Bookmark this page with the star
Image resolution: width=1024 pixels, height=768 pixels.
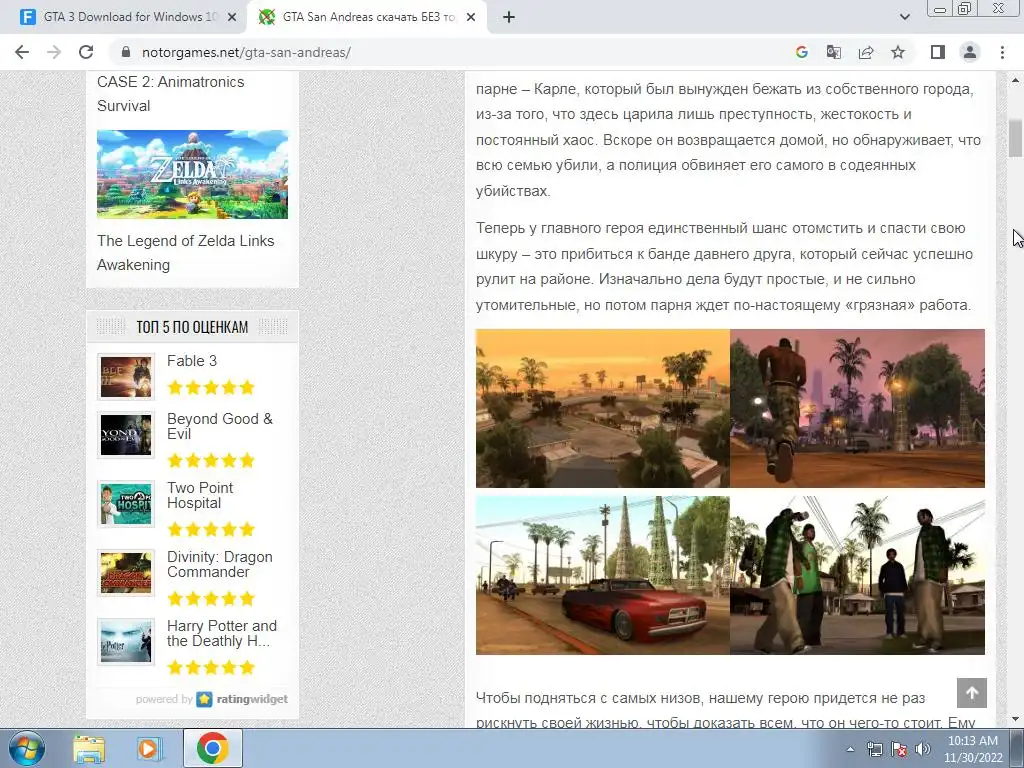898,52
